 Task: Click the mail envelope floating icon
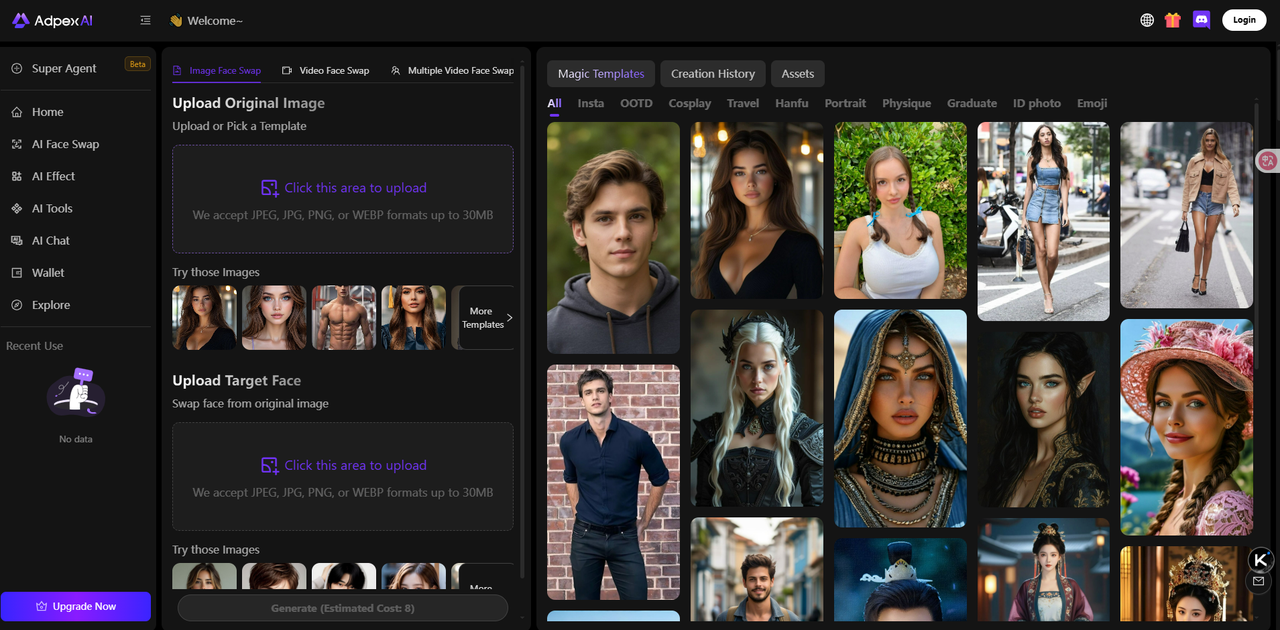(1258, 581)
